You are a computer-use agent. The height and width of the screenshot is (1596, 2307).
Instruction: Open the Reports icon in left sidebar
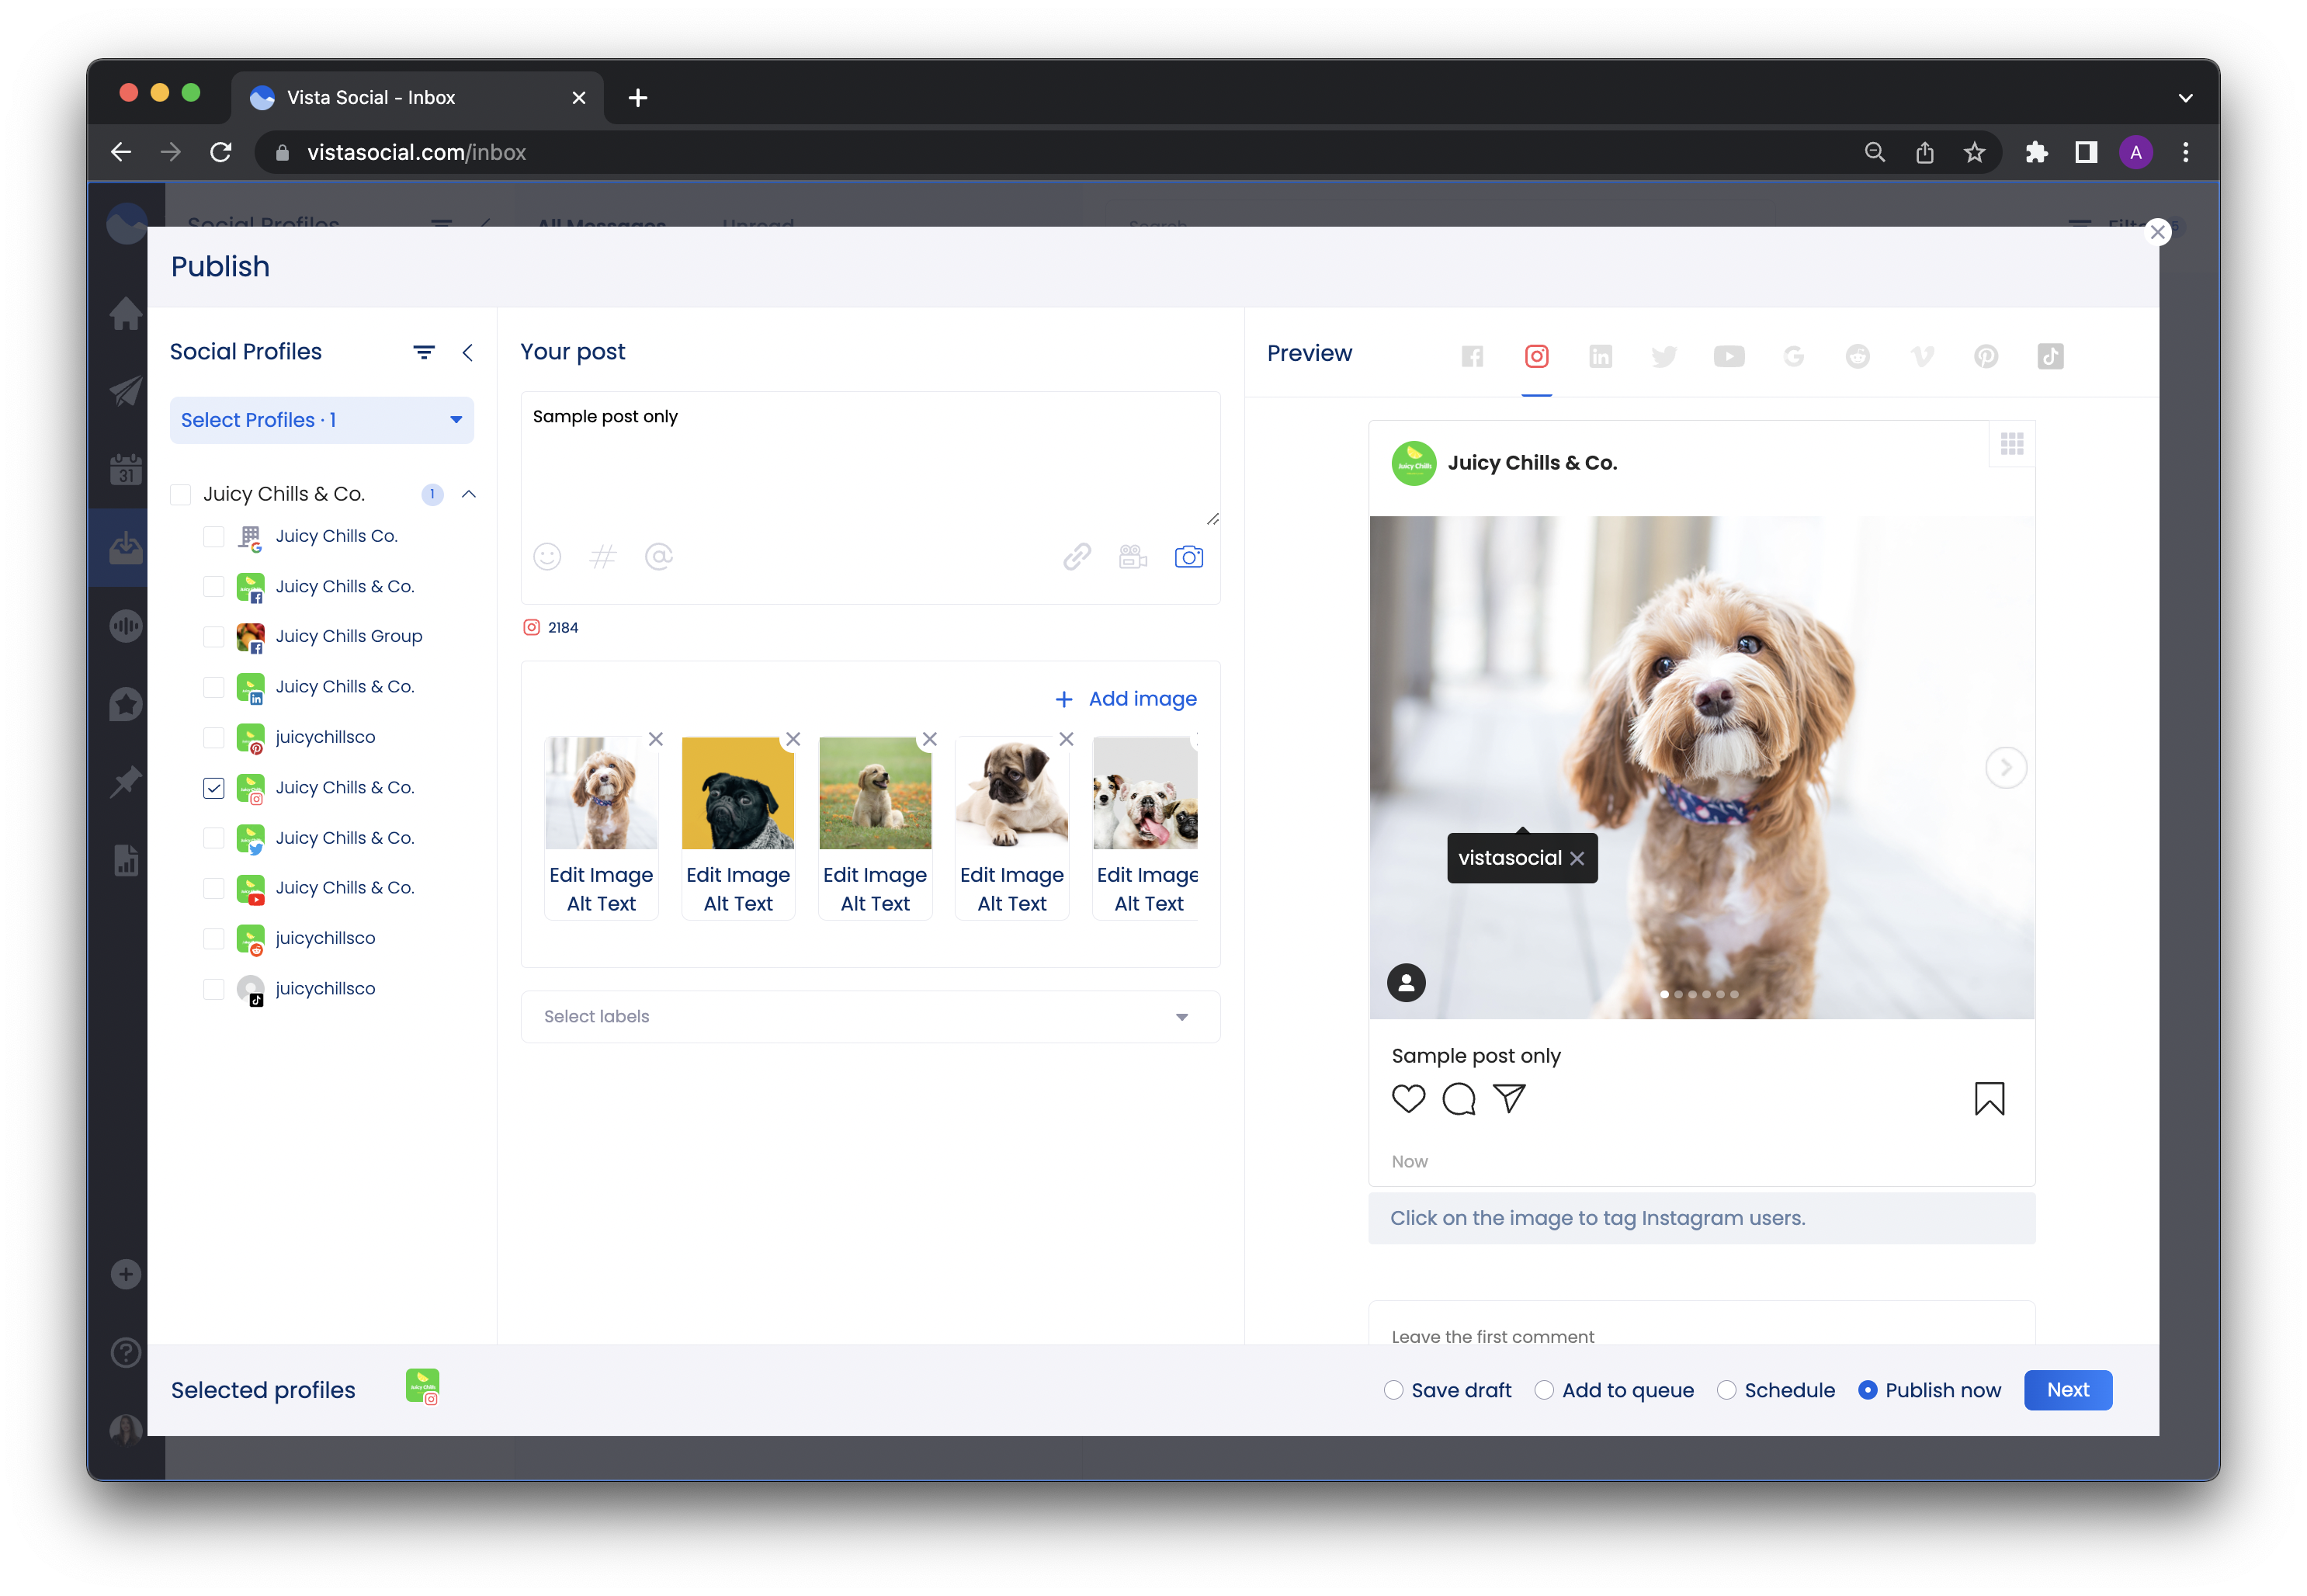tap(126, 860)
